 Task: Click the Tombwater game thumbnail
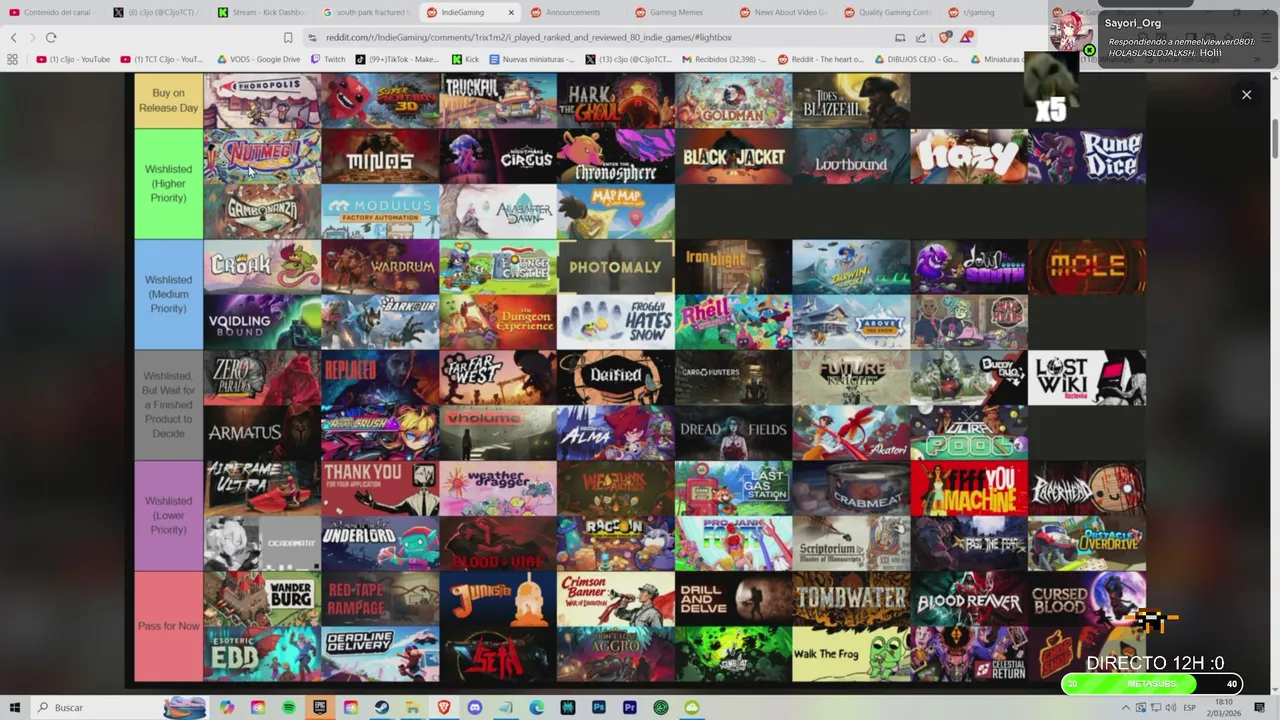coord(851,598)
